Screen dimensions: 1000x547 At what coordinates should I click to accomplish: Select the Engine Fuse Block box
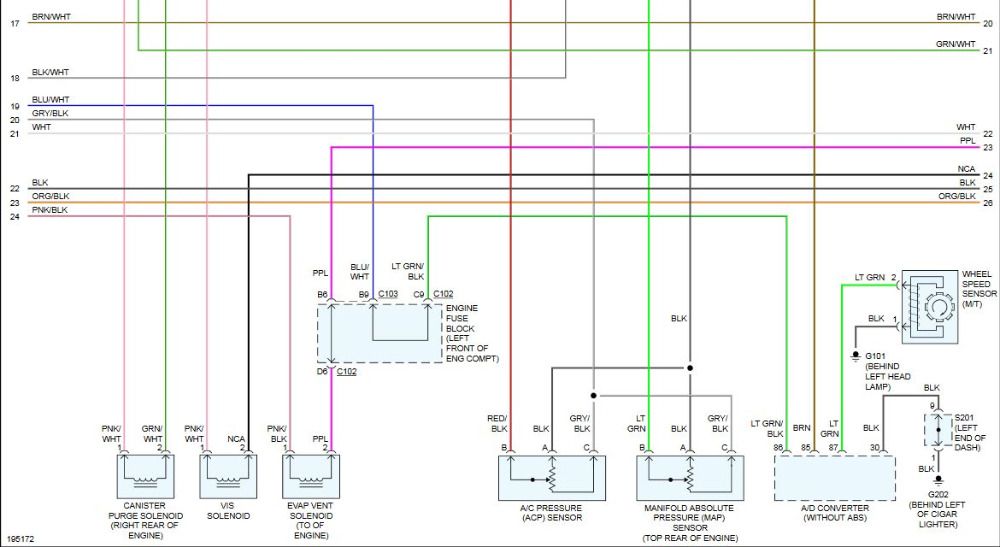[x=379, y=333]
